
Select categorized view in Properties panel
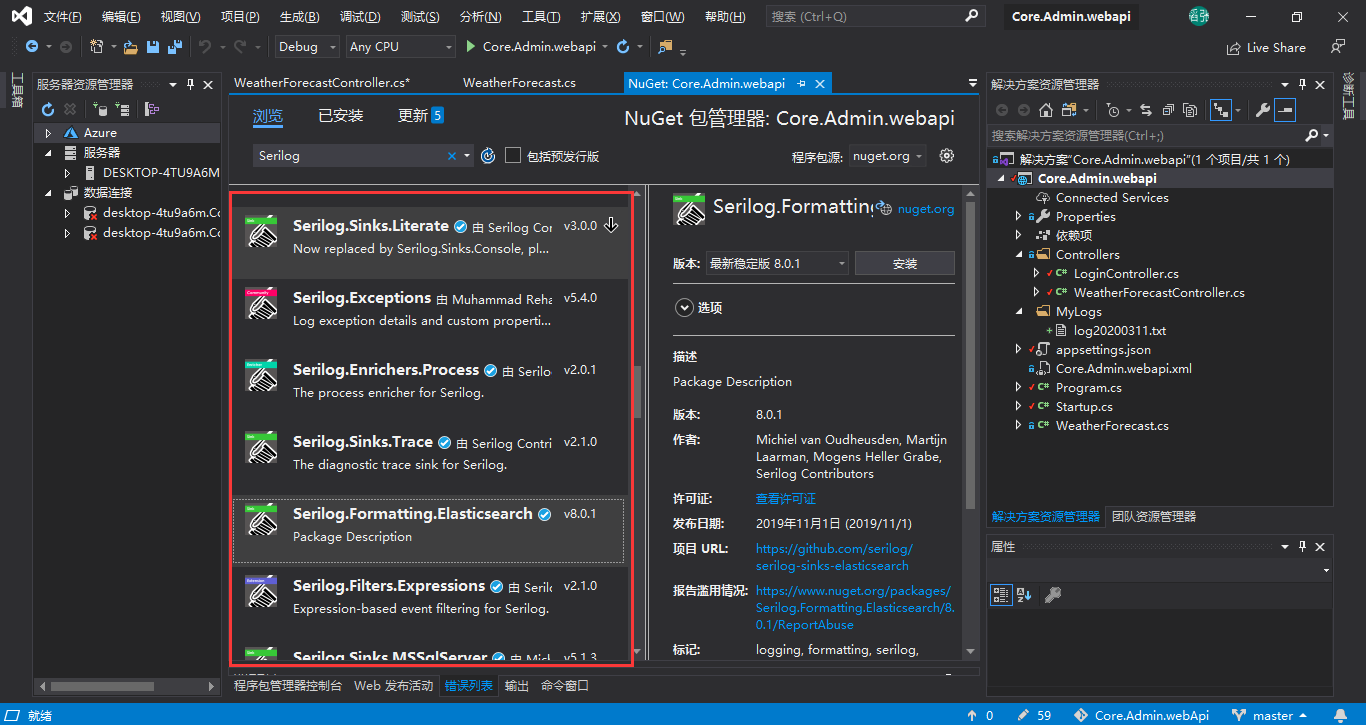1001,595
